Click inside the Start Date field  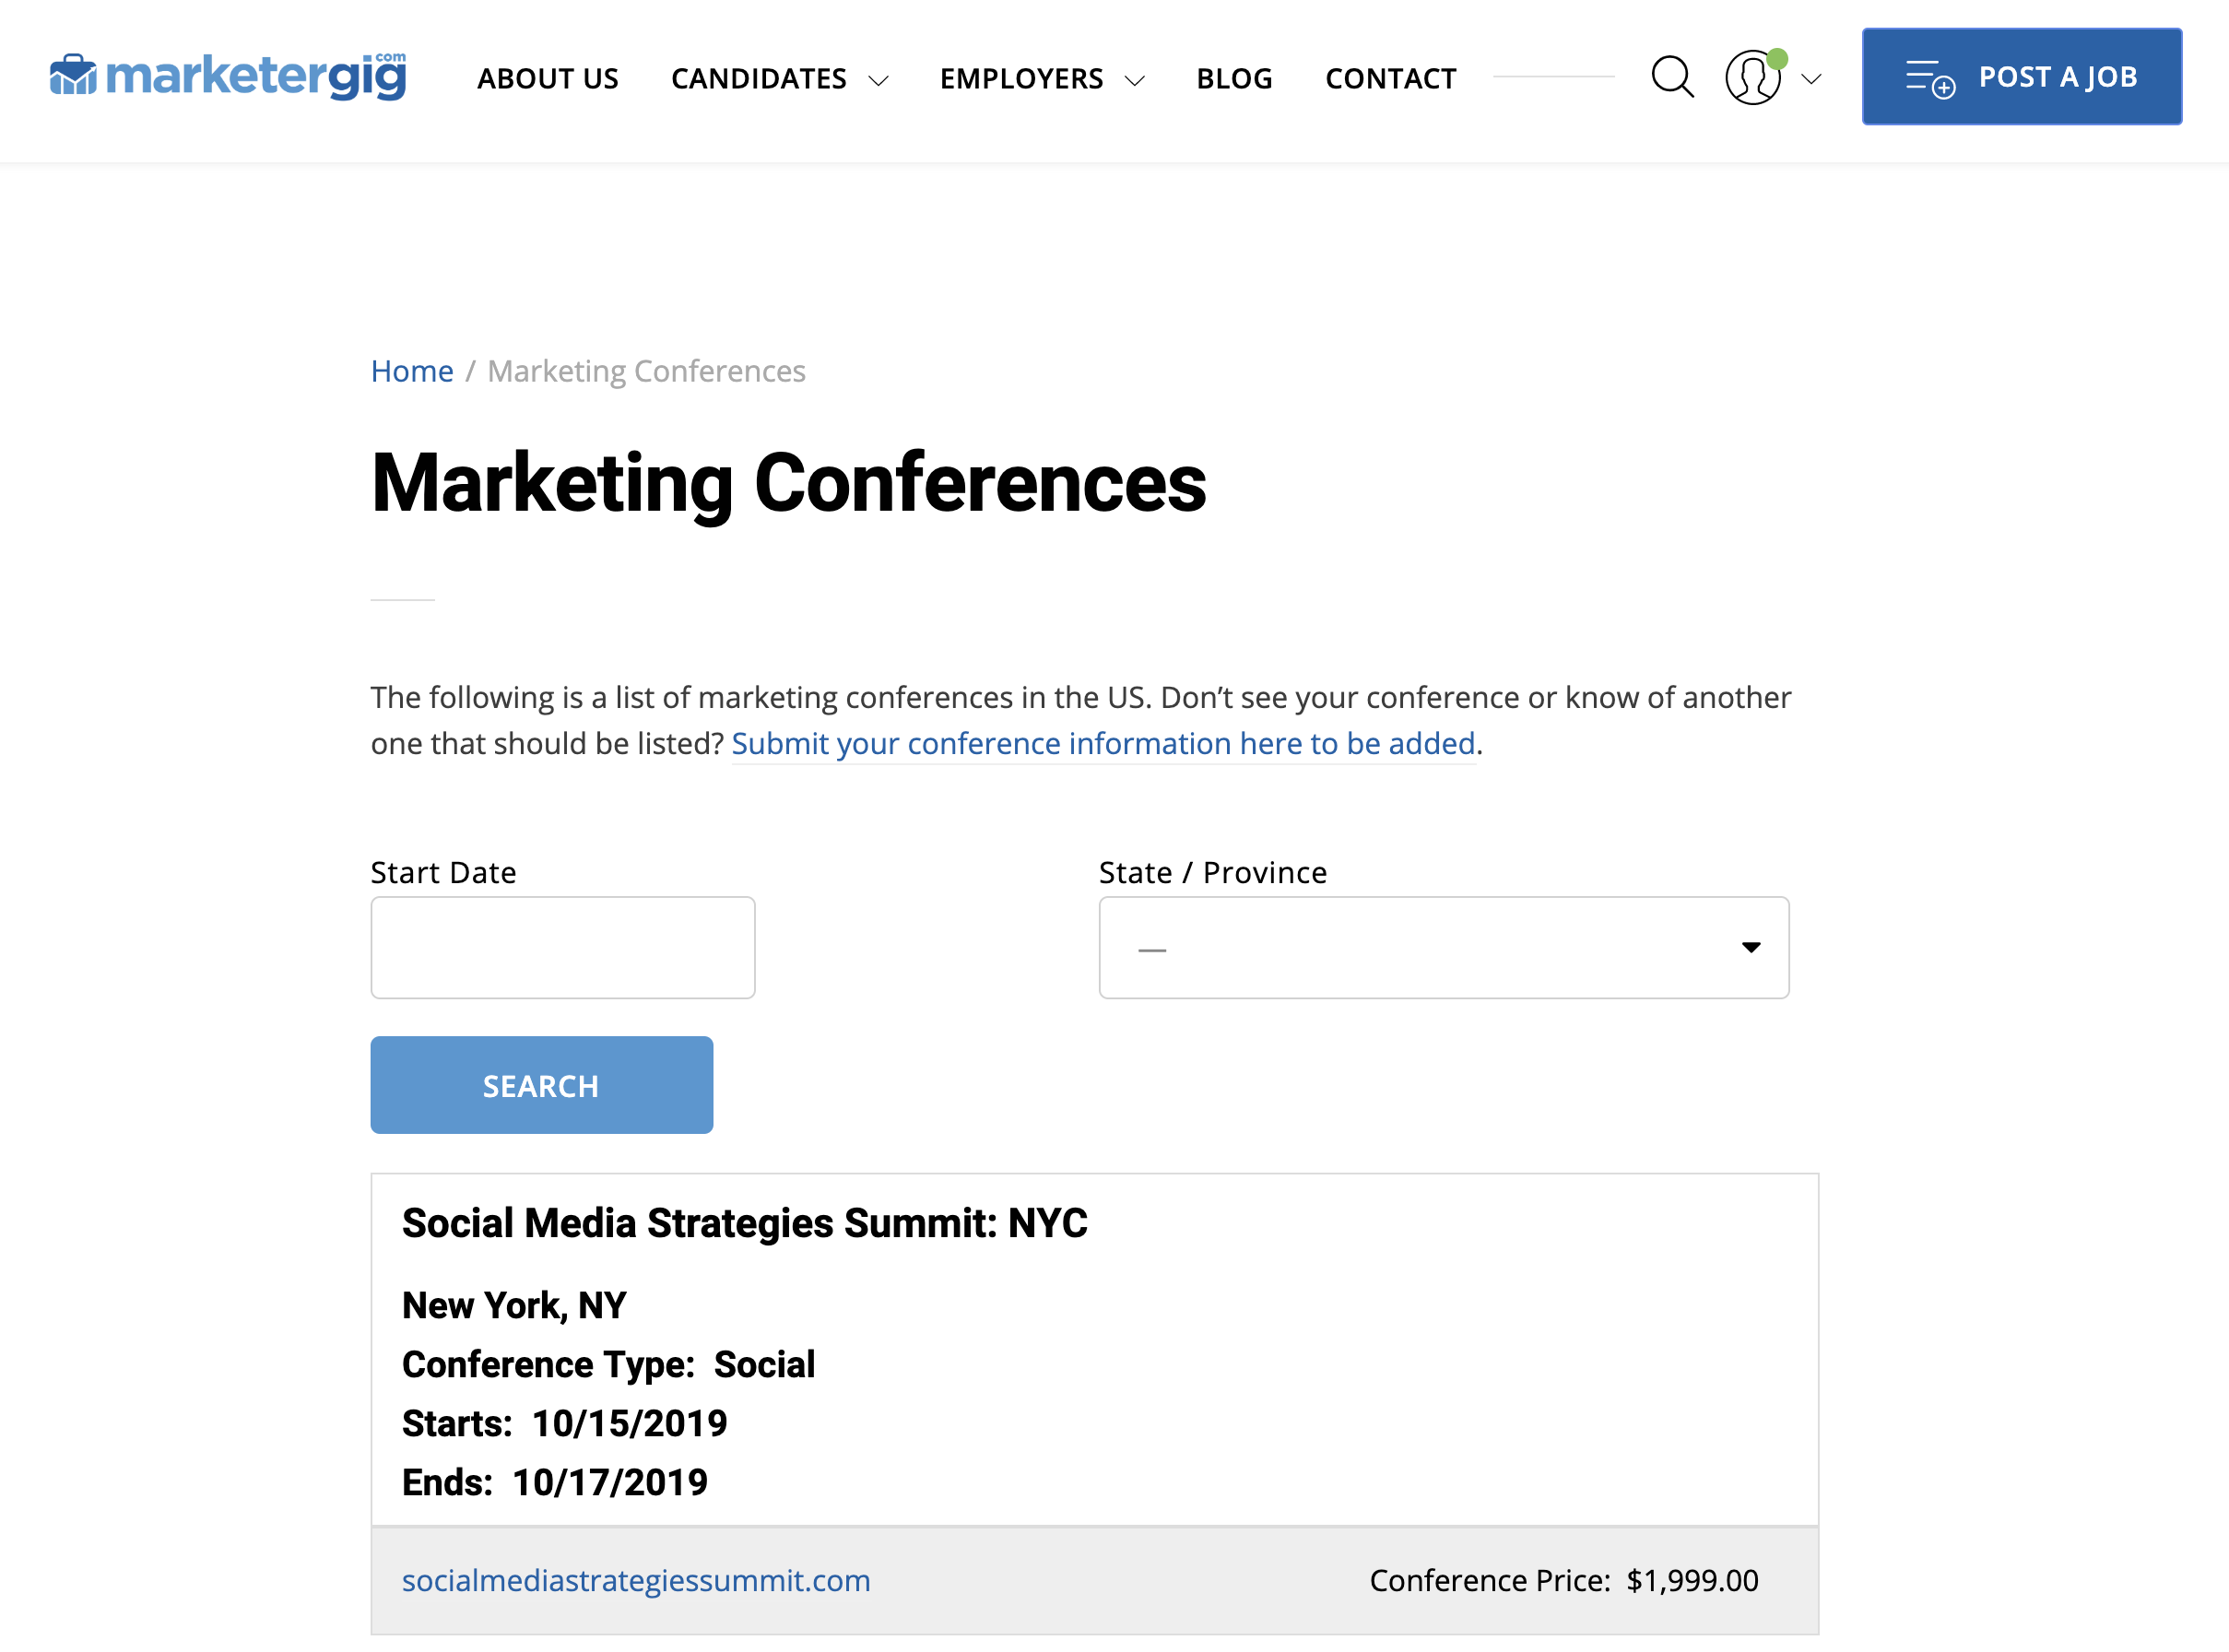[562, 947]
